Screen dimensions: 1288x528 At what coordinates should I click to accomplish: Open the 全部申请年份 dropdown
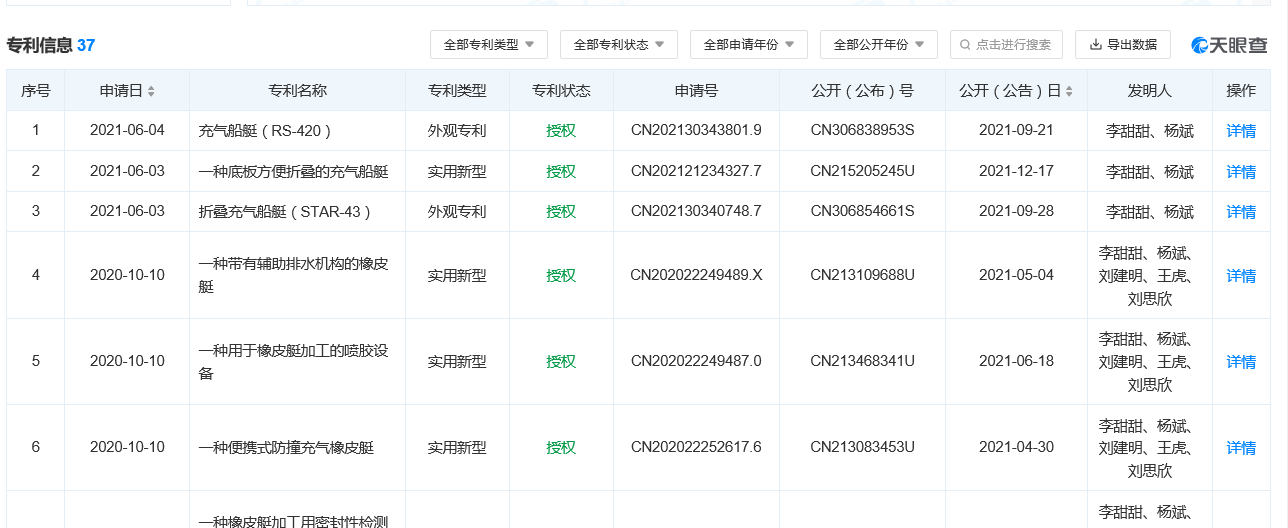[x=749, y=45]
